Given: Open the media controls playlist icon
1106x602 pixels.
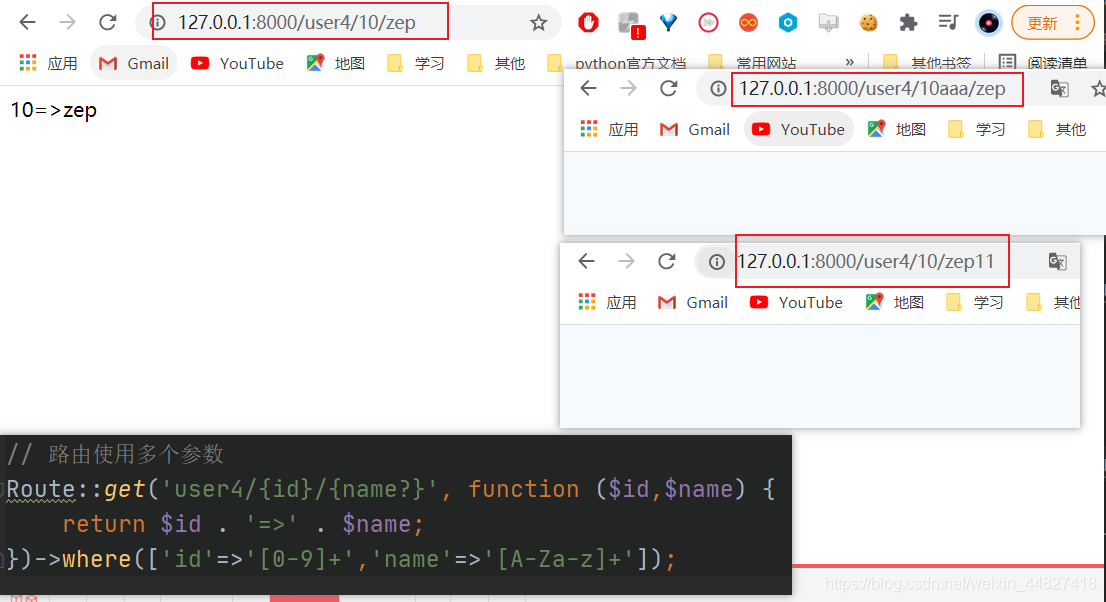Looking at the screenshot, I should click(x=949, y=23).
